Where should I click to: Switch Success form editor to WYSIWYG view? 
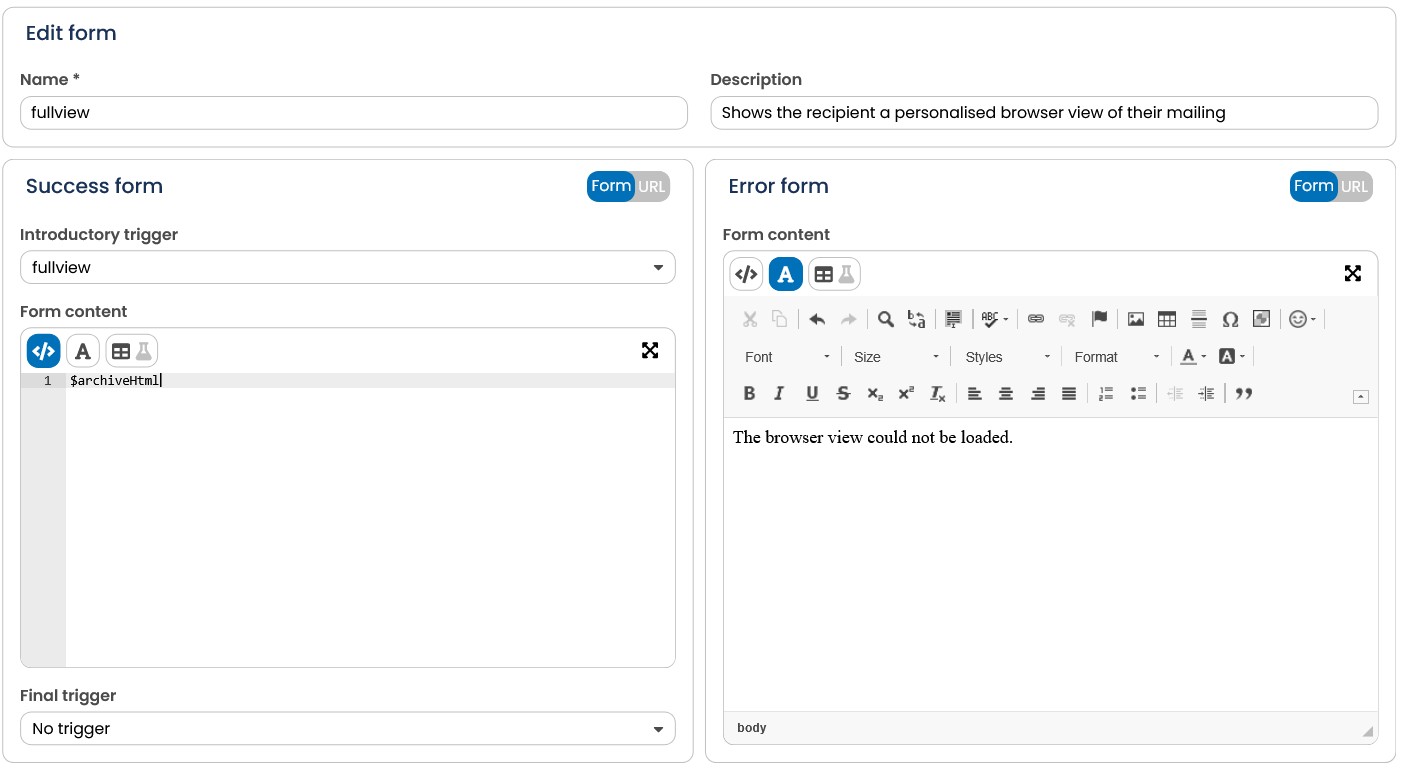pos(83,351)
